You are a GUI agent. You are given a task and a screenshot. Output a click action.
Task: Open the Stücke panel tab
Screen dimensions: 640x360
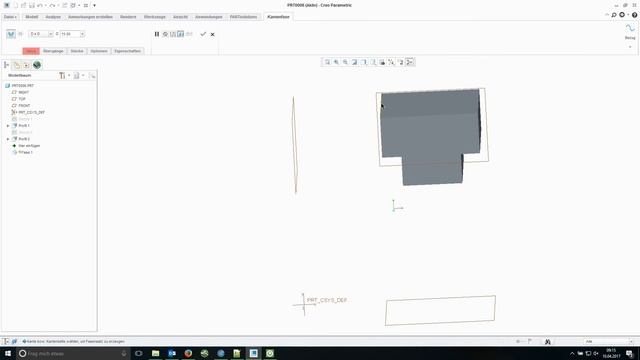(x=77, y=51)
